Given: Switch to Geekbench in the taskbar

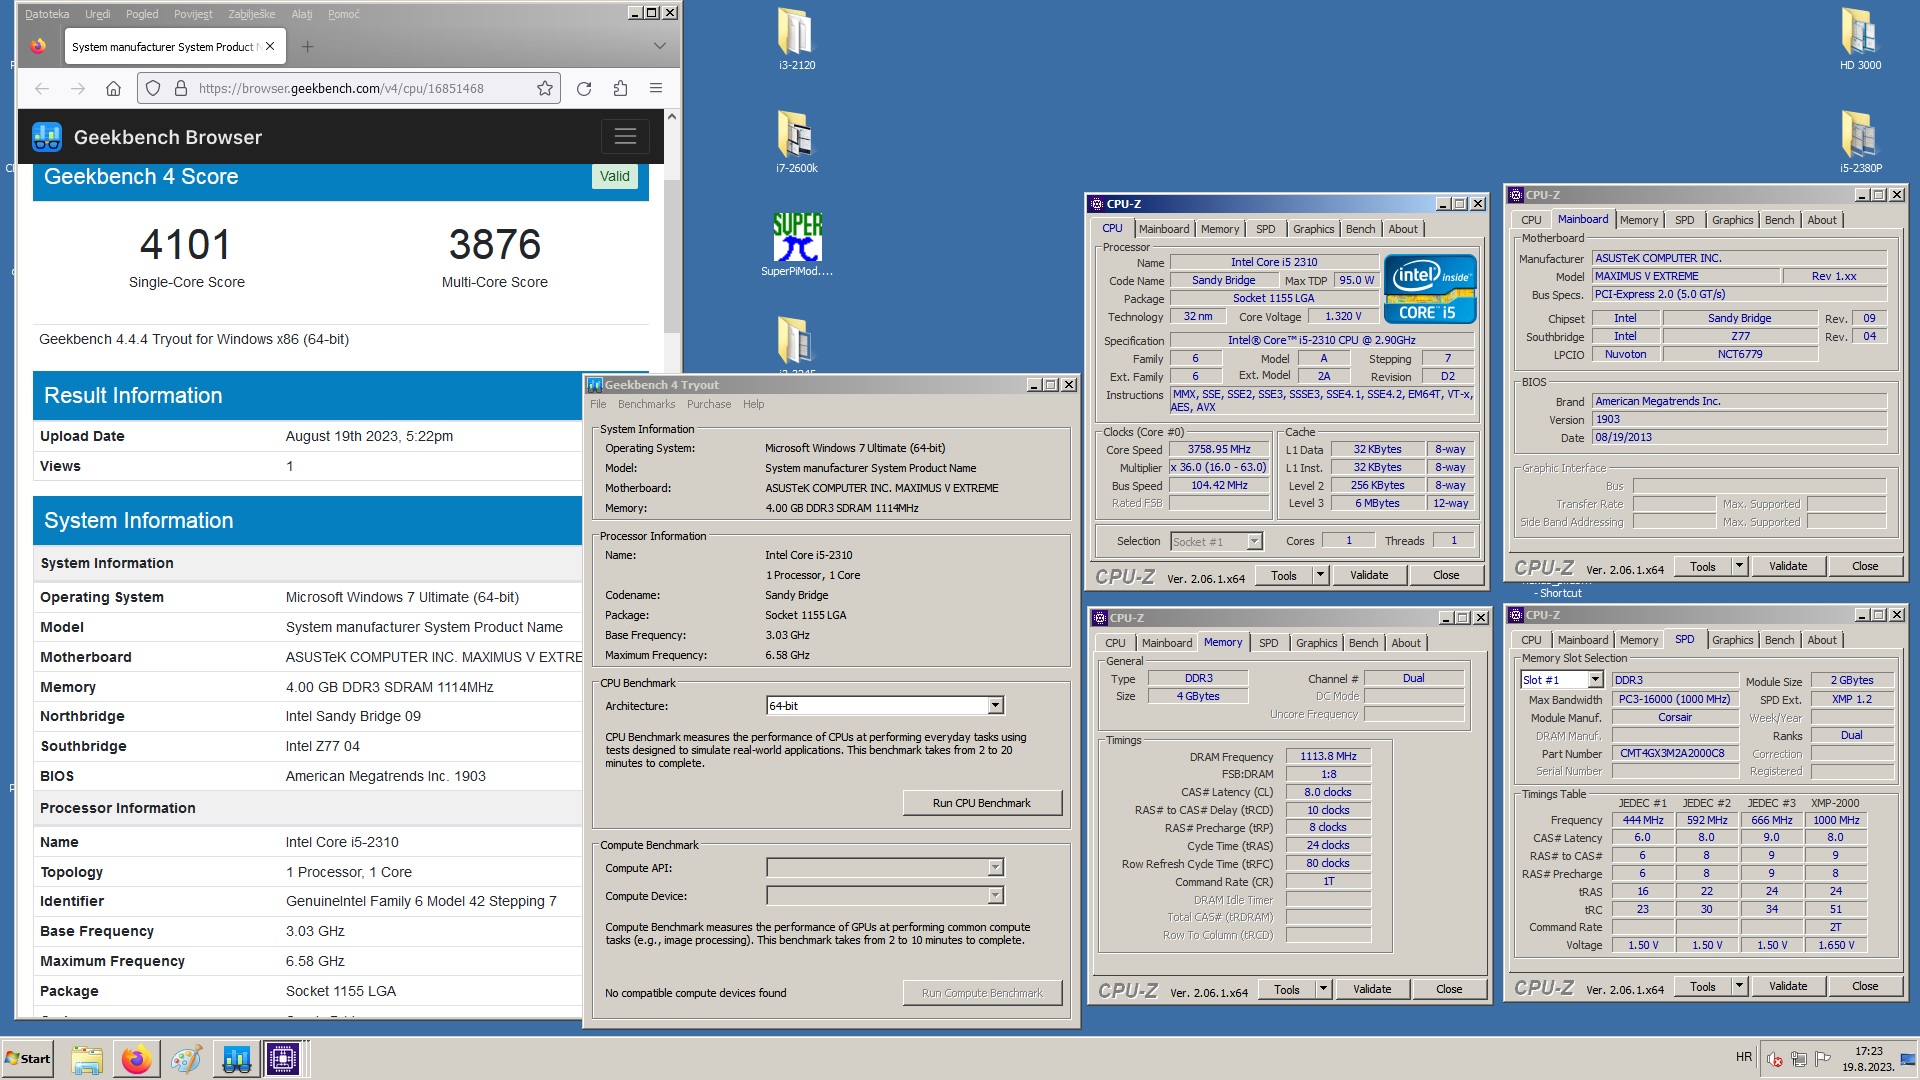Looking at the screenshot, I should click(x=236, y=1059).
